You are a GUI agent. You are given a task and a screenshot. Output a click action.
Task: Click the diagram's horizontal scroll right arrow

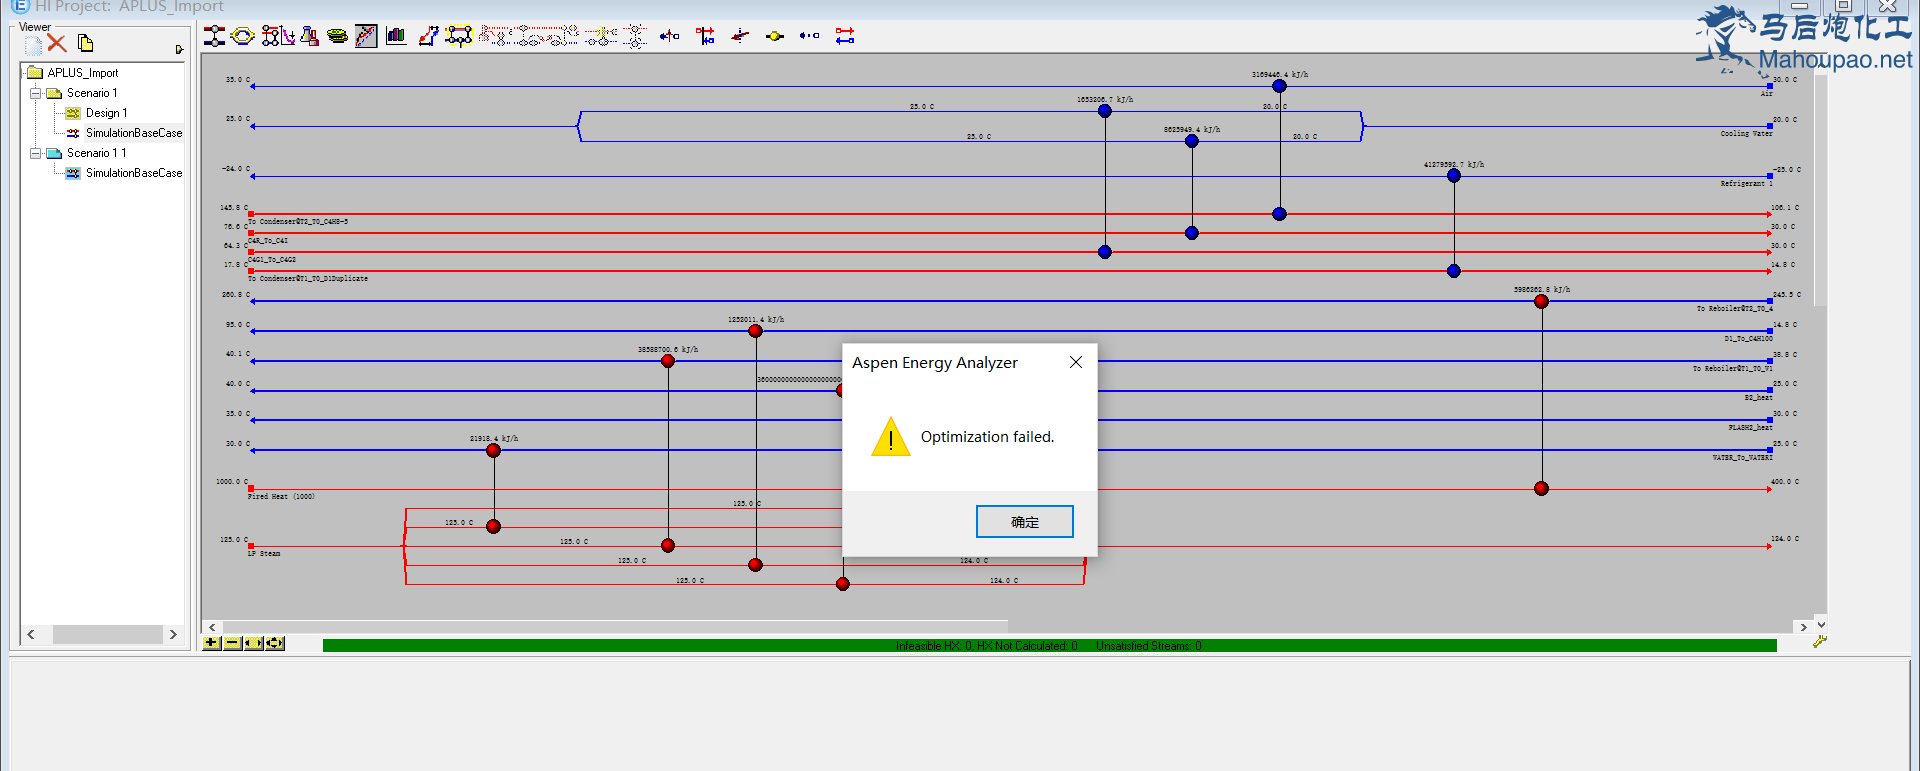tap(1803, 627)
